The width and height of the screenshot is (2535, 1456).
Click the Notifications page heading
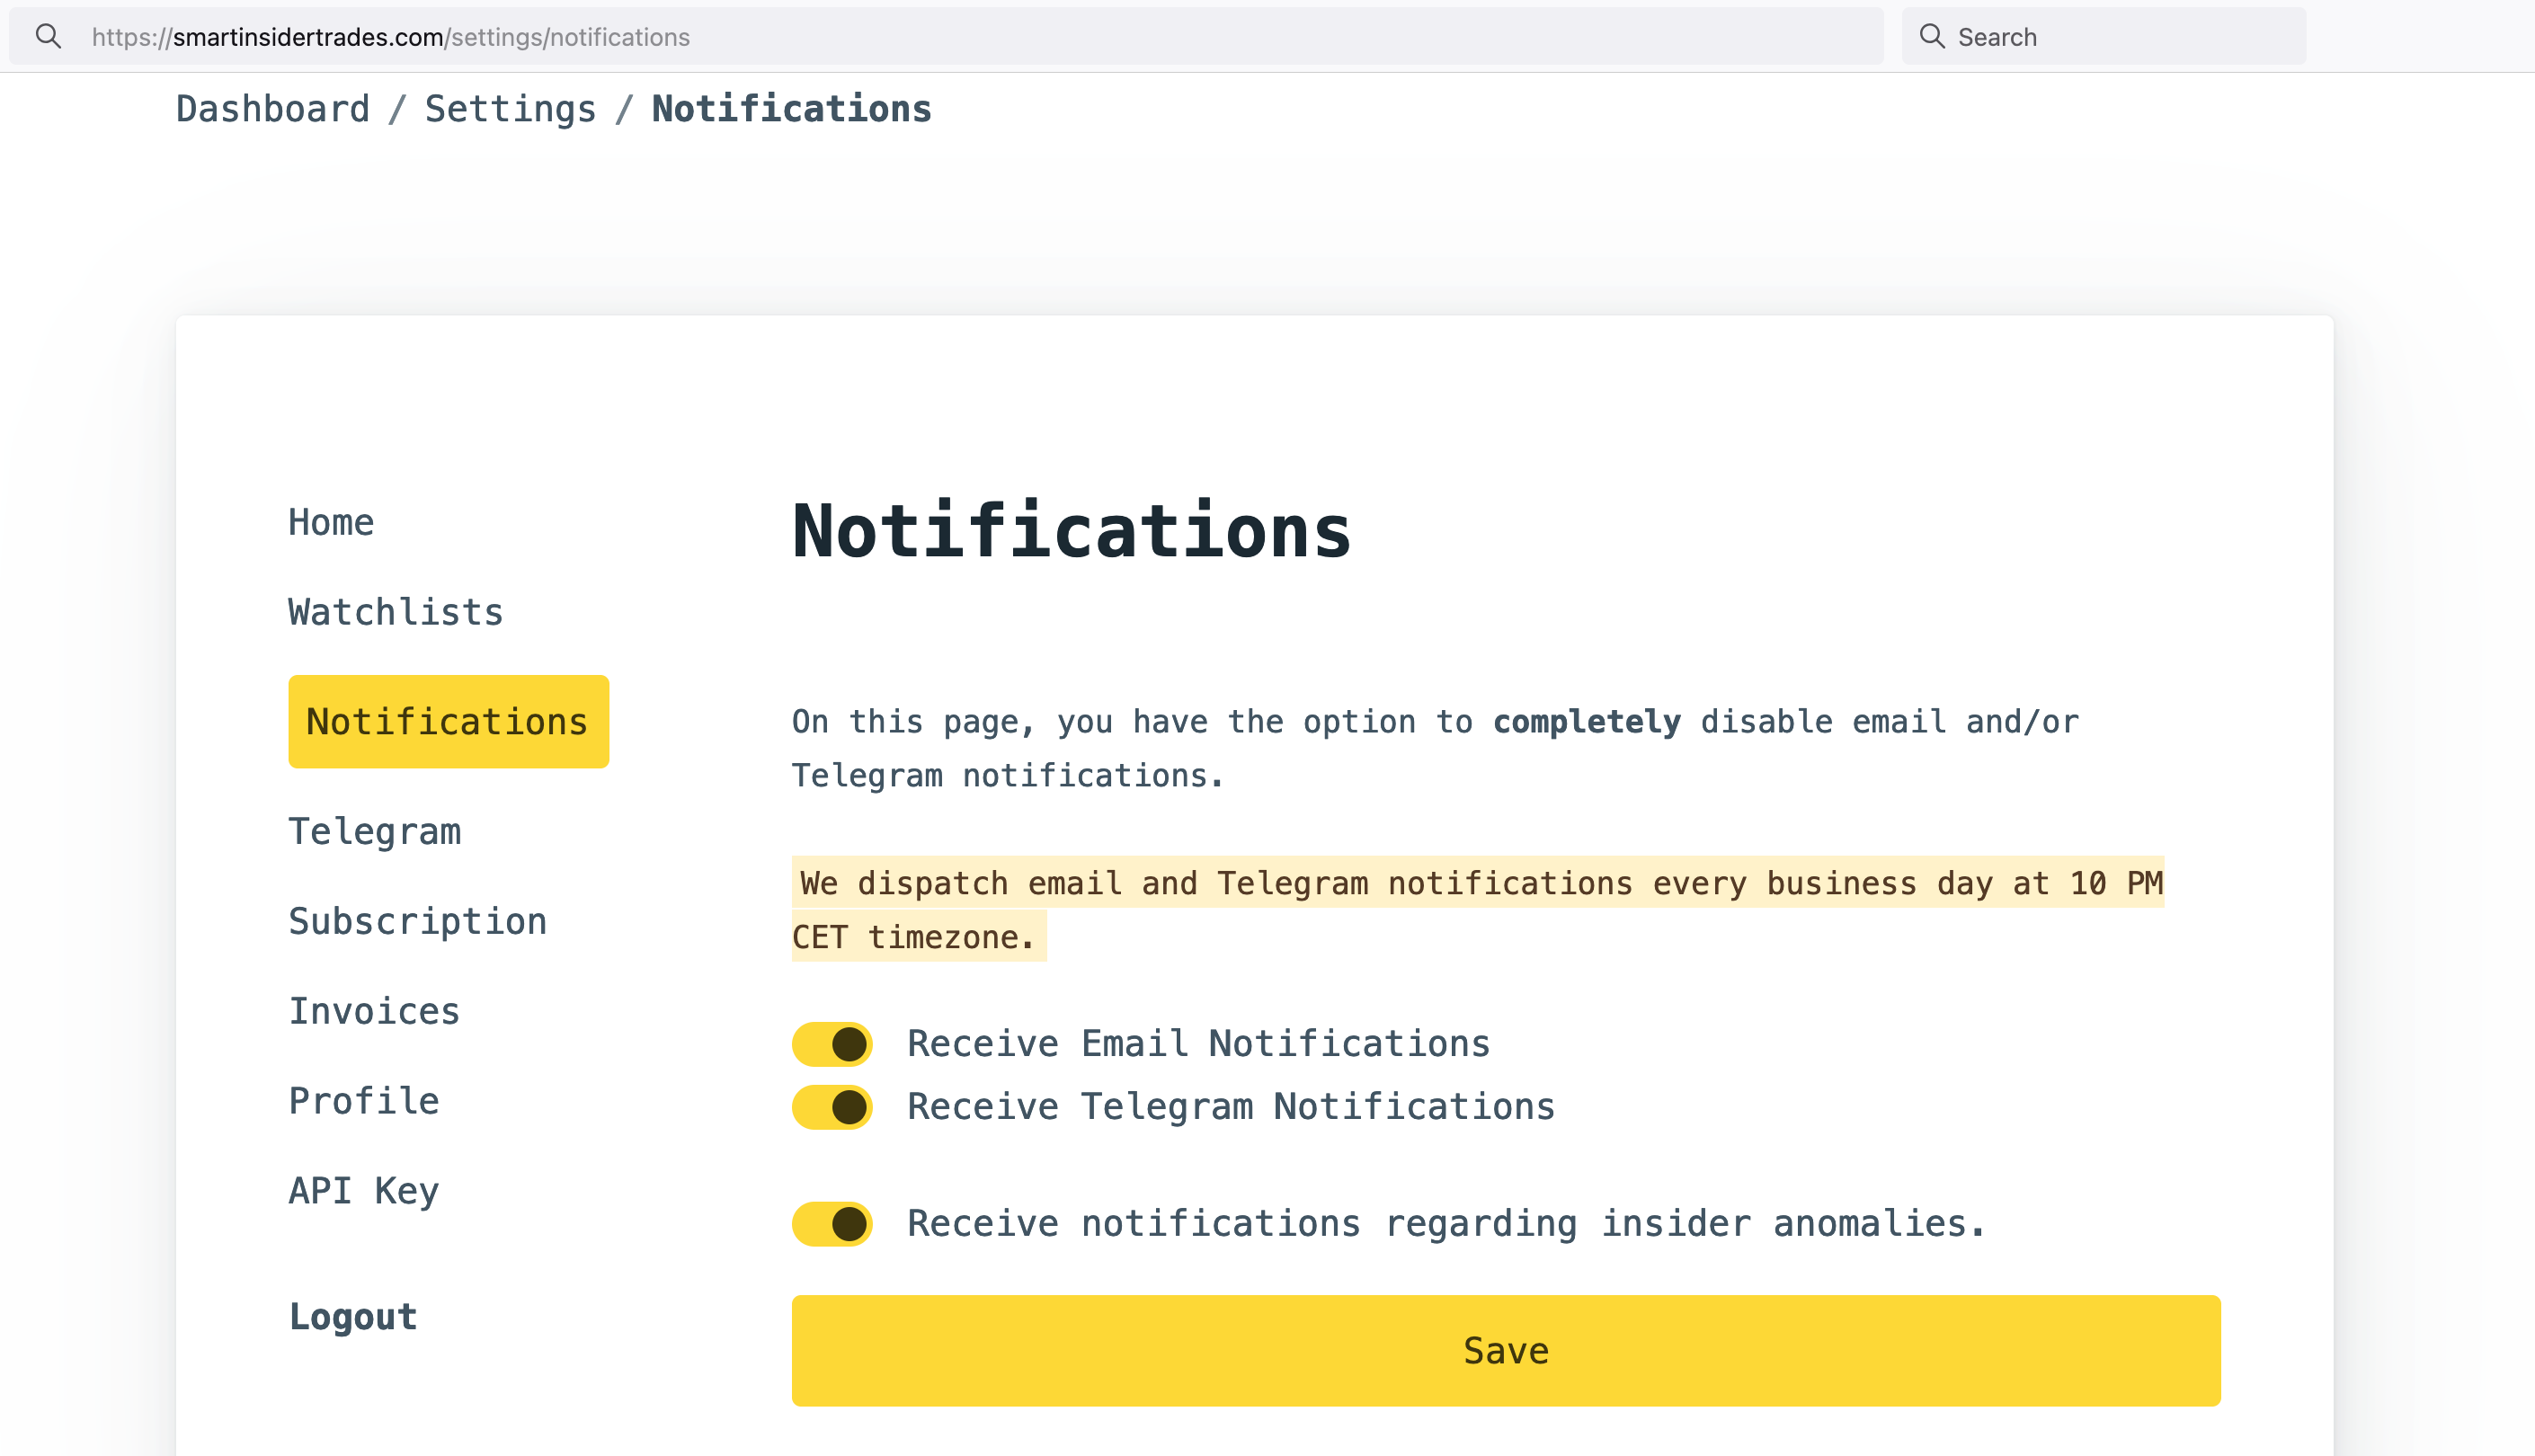1071,531
